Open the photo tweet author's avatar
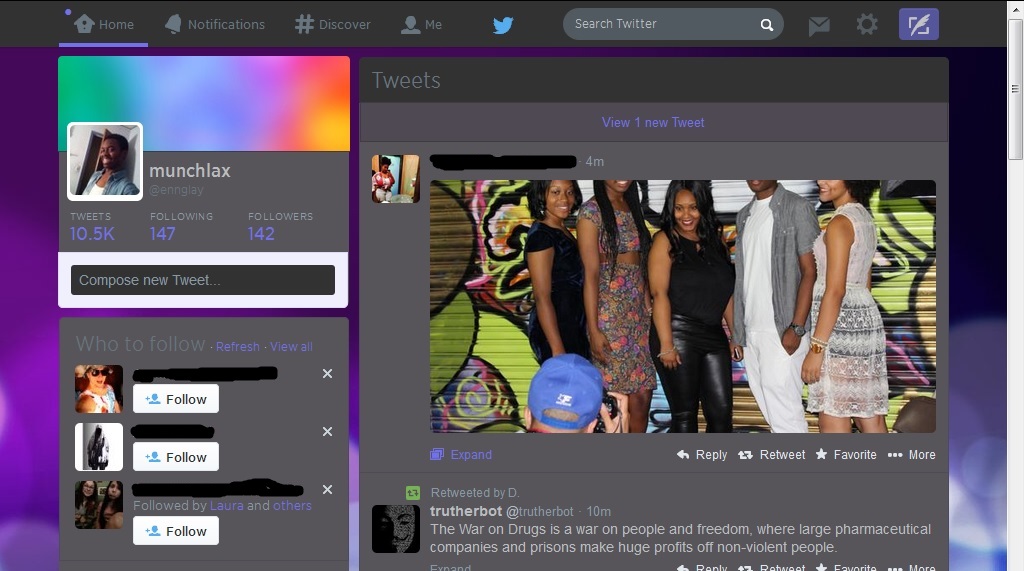The image size is (1024, 571). pyautogui.click(x=396, y=179)
